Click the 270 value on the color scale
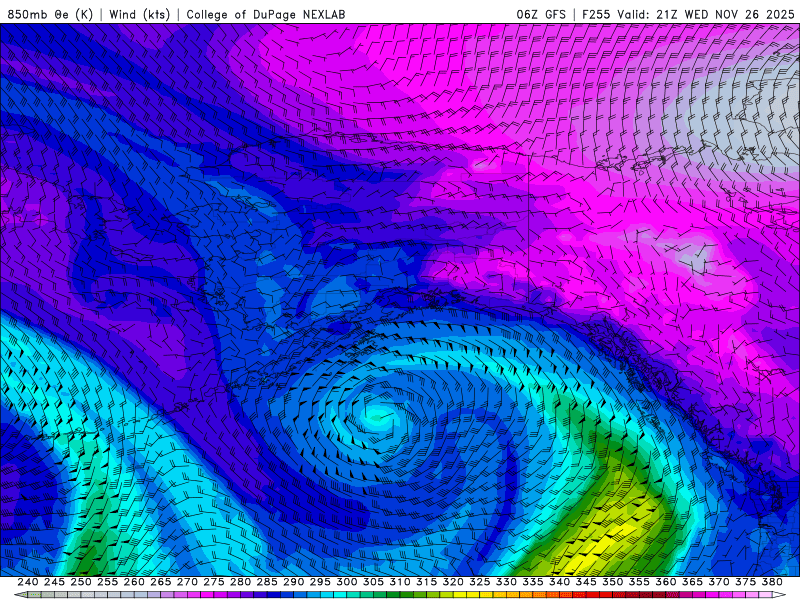The height and width of the screenshot is (600, 800). point(187,582)
